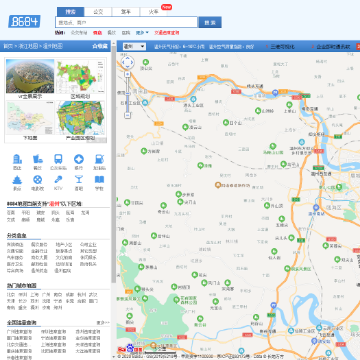Open the school open-book icon
Image resolution: width=360 pixels, height=360 pixels.
pos(99,180)
